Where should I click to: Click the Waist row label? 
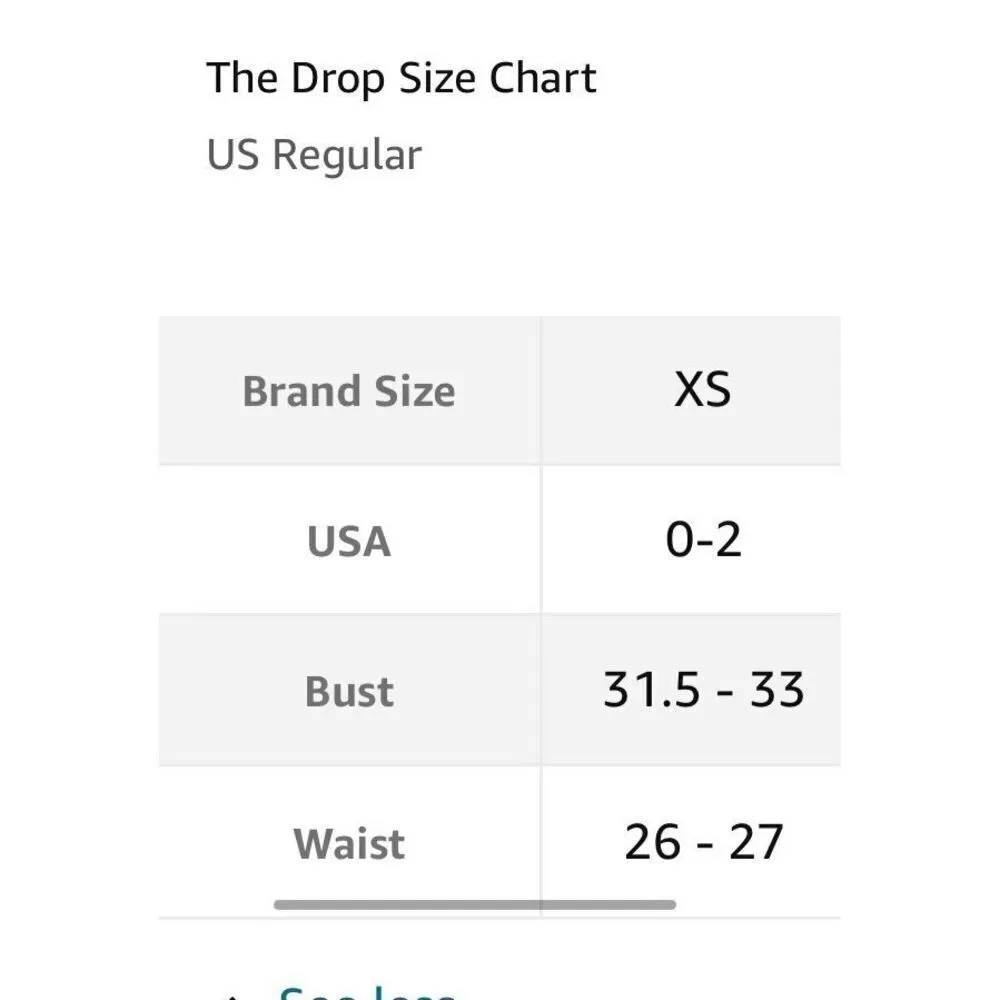349,843
